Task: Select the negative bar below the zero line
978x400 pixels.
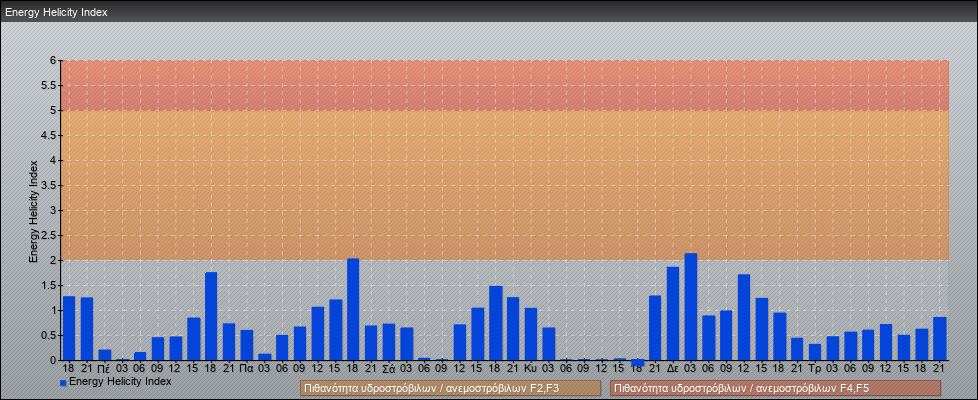Action: click(637, 363)
